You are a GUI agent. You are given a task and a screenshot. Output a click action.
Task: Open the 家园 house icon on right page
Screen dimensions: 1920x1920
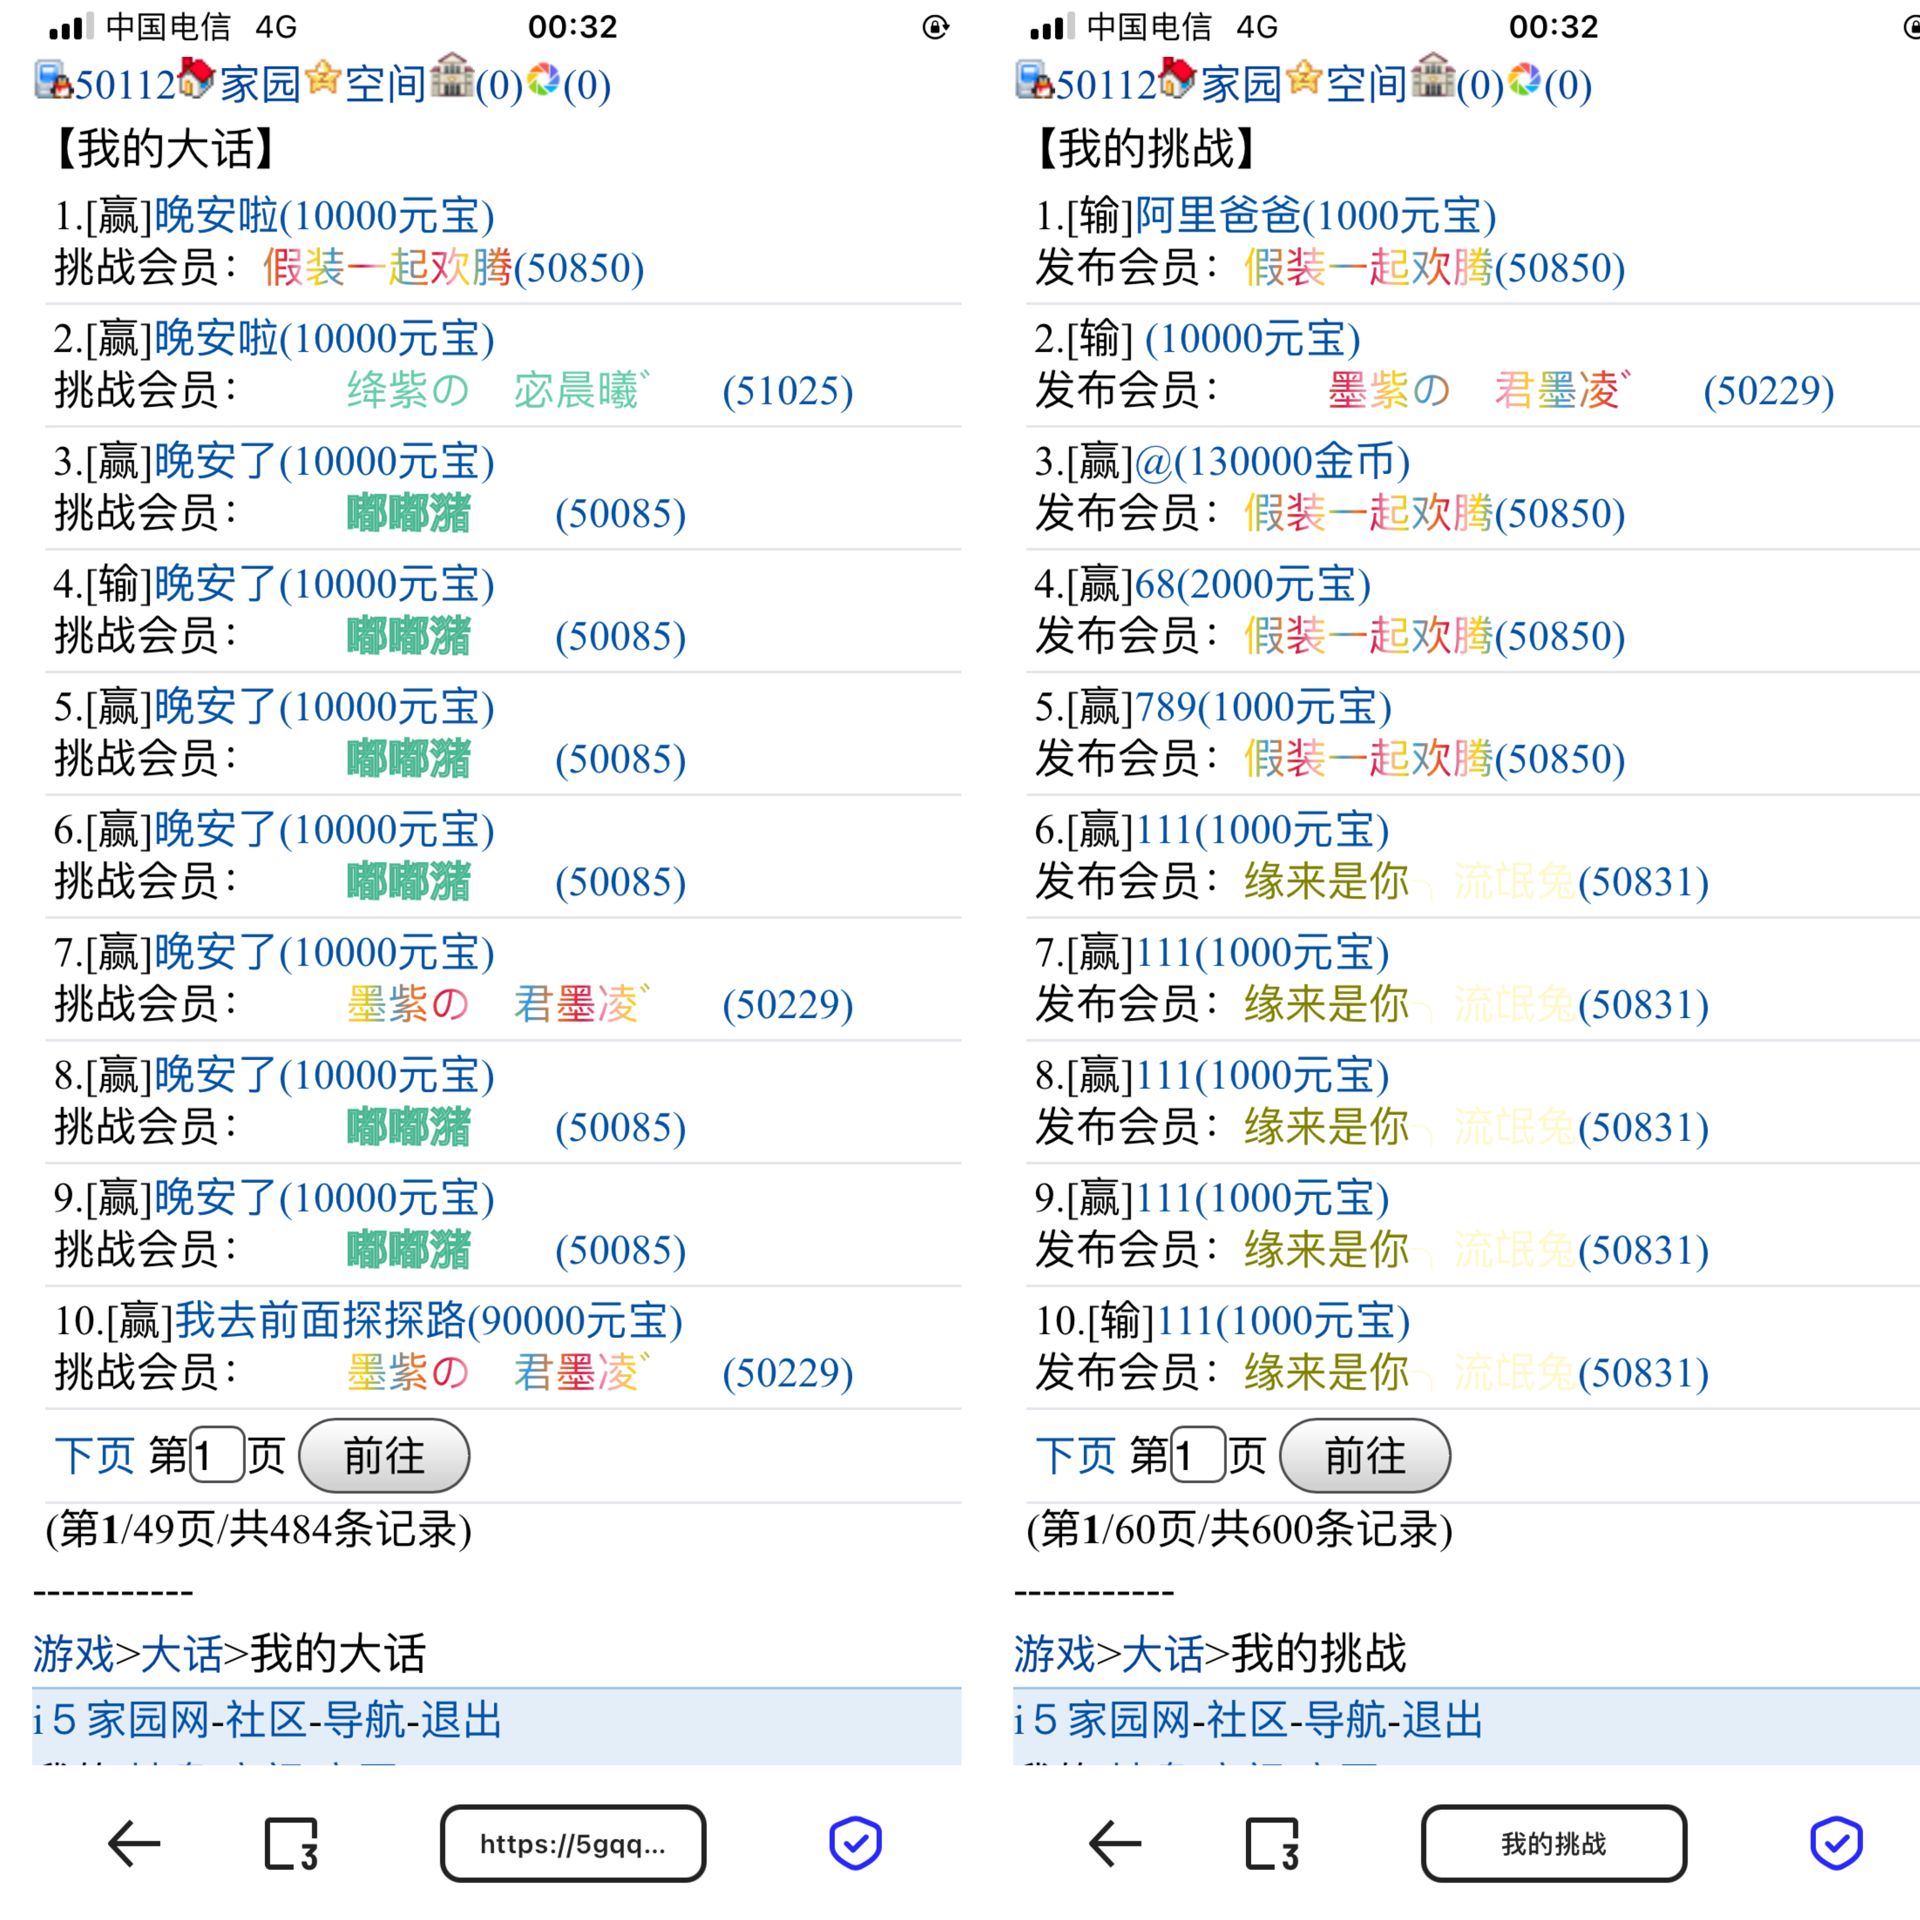(x=1178, y=78)
